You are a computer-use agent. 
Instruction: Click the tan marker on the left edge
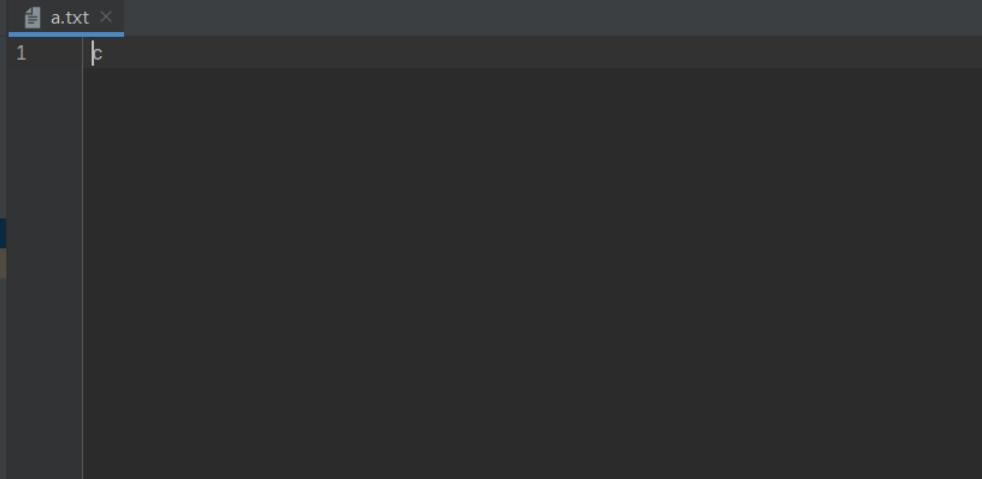(3, 263)
